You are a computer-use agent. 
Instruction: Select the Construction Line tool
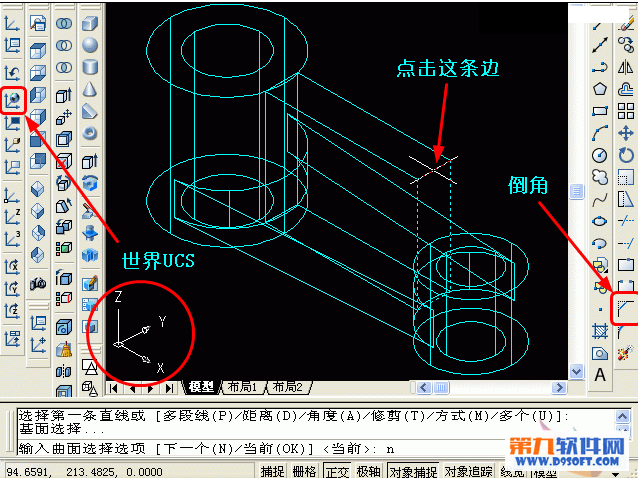click(x=600, y=45)
